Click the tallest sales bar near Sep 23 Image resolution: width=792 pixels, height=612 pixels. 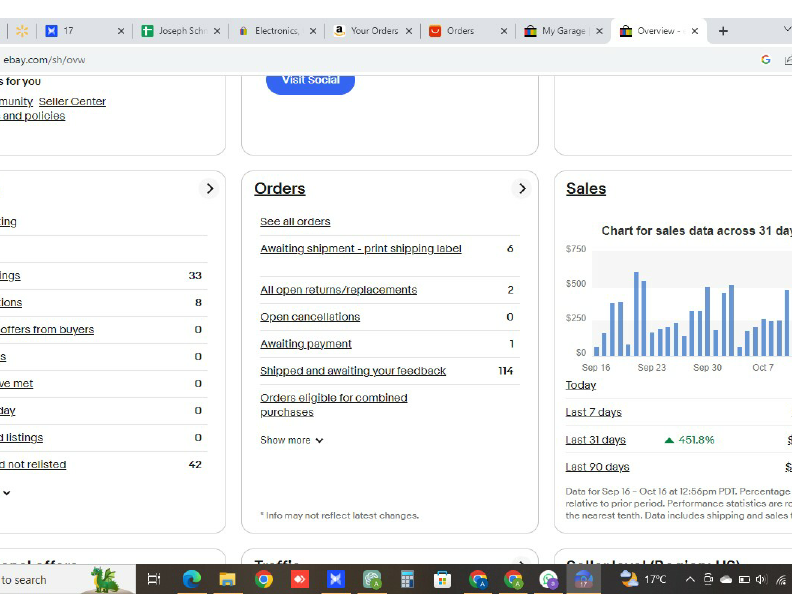click(x=636, y=314)
